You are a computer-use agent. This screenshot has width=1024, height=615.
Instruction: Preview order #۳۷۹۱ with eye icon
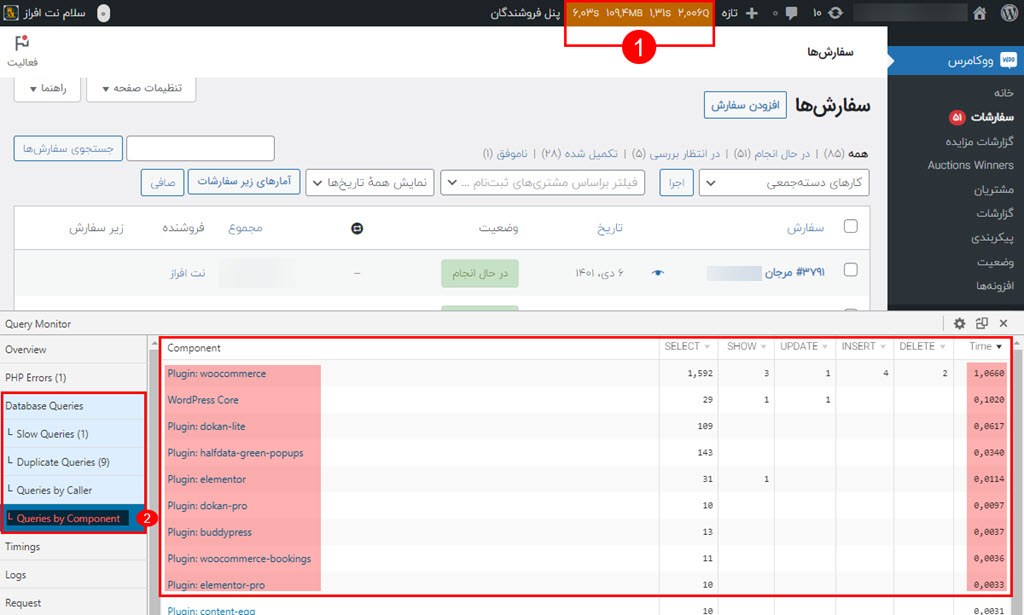click(658, 273)
